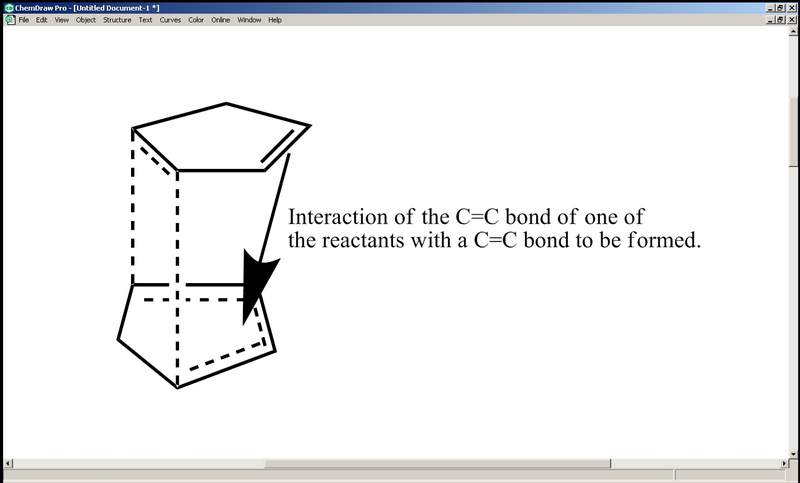This screenshot has width=800, height=483.
Task: Click the vertical scrollbar down arrow
Action: pos(793,453)
